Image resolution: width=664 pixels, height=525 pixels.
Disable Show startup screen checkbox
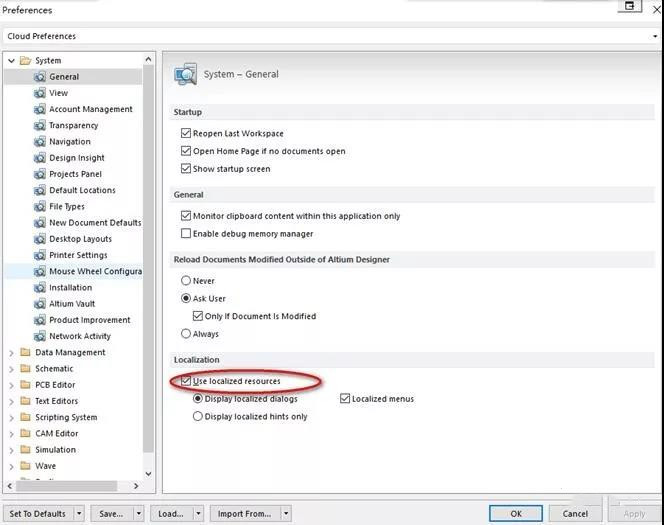[185, 169]
